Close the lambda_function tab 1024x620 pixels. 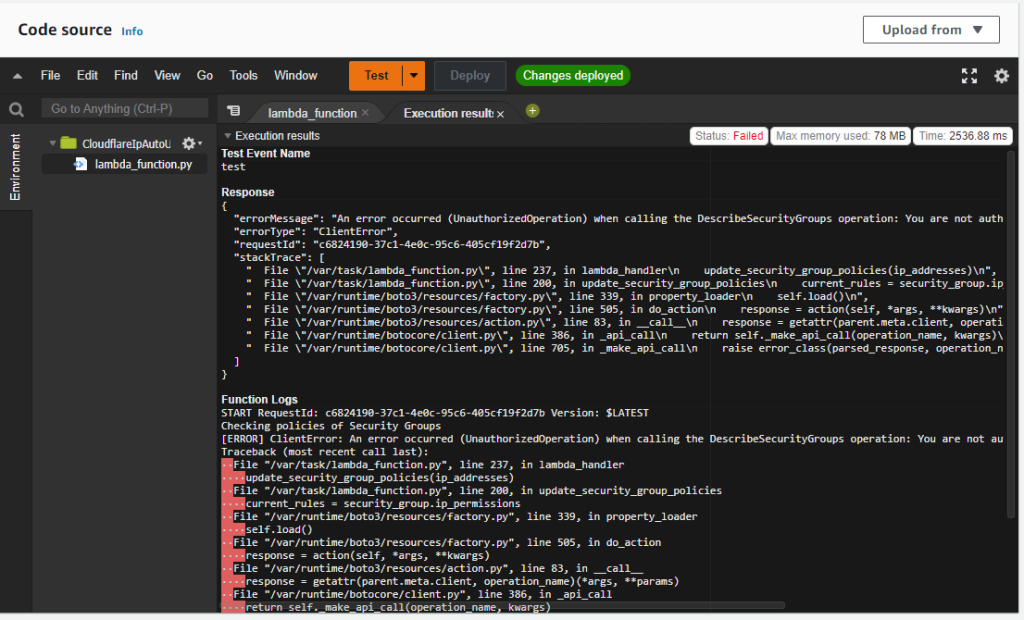tap(365, 113)
